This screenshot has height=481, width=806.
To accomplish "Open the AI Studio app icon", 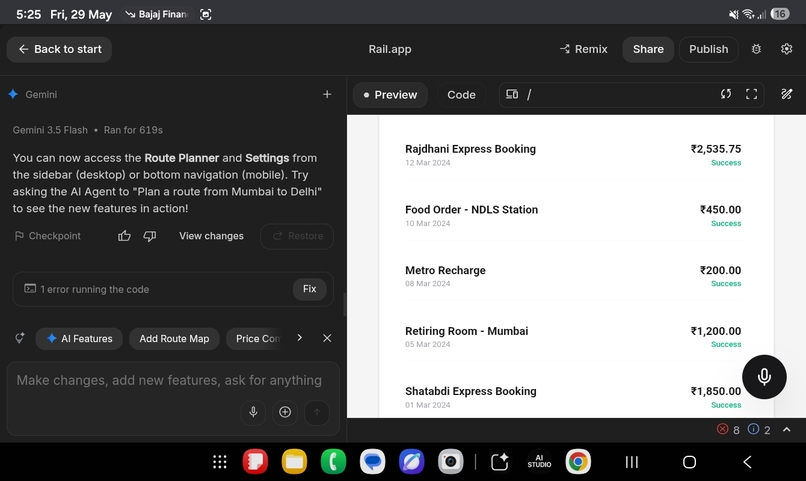I will pos(539,461).
